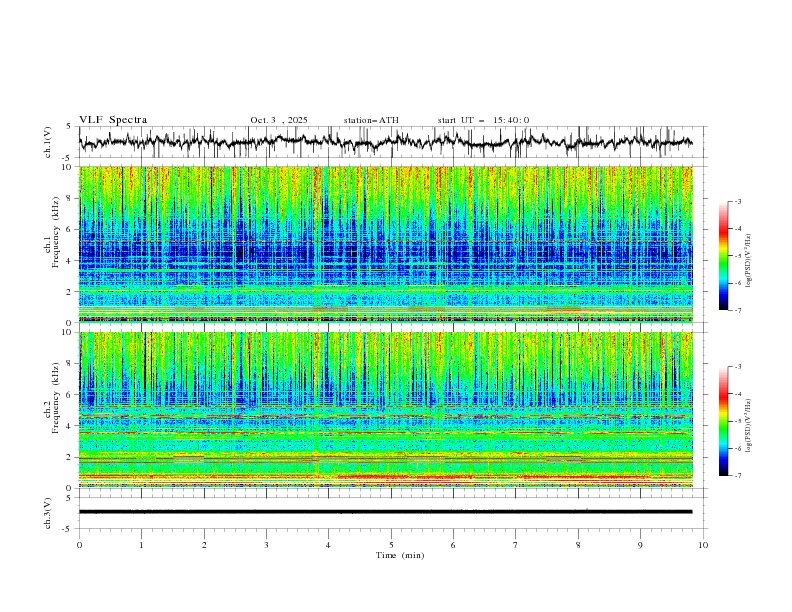Click the ch.2 spectrogram color scale bar
This screenshot has height=612, width=792.
(723, 421)
